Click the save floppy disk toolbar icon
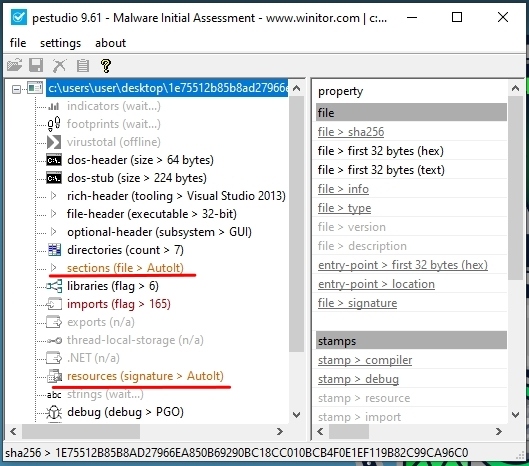 36,65
